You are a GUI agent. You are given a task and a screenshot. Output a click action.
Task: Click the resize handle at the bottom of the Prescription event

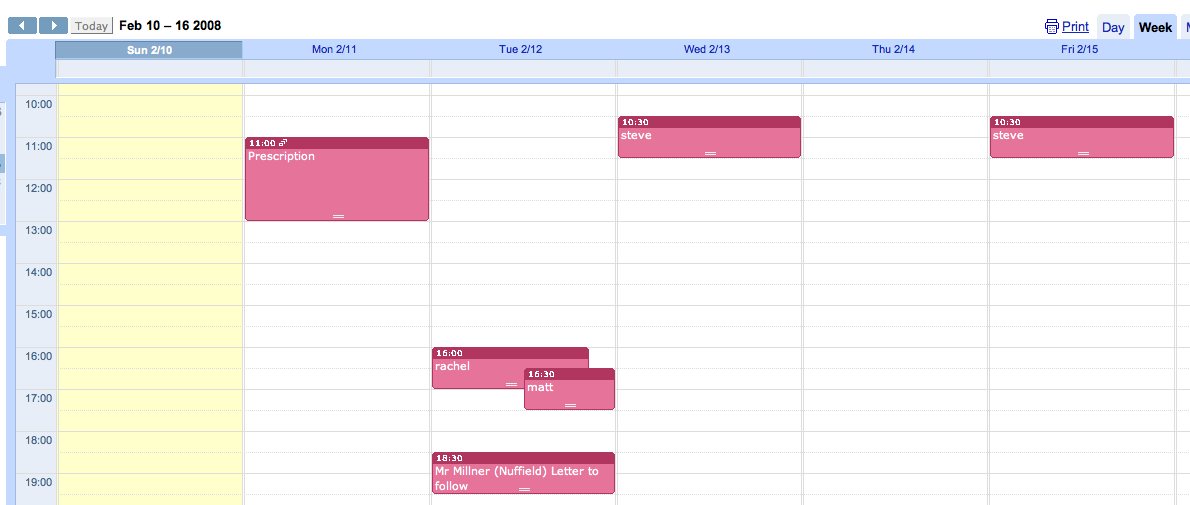click(x=338, y=216)
